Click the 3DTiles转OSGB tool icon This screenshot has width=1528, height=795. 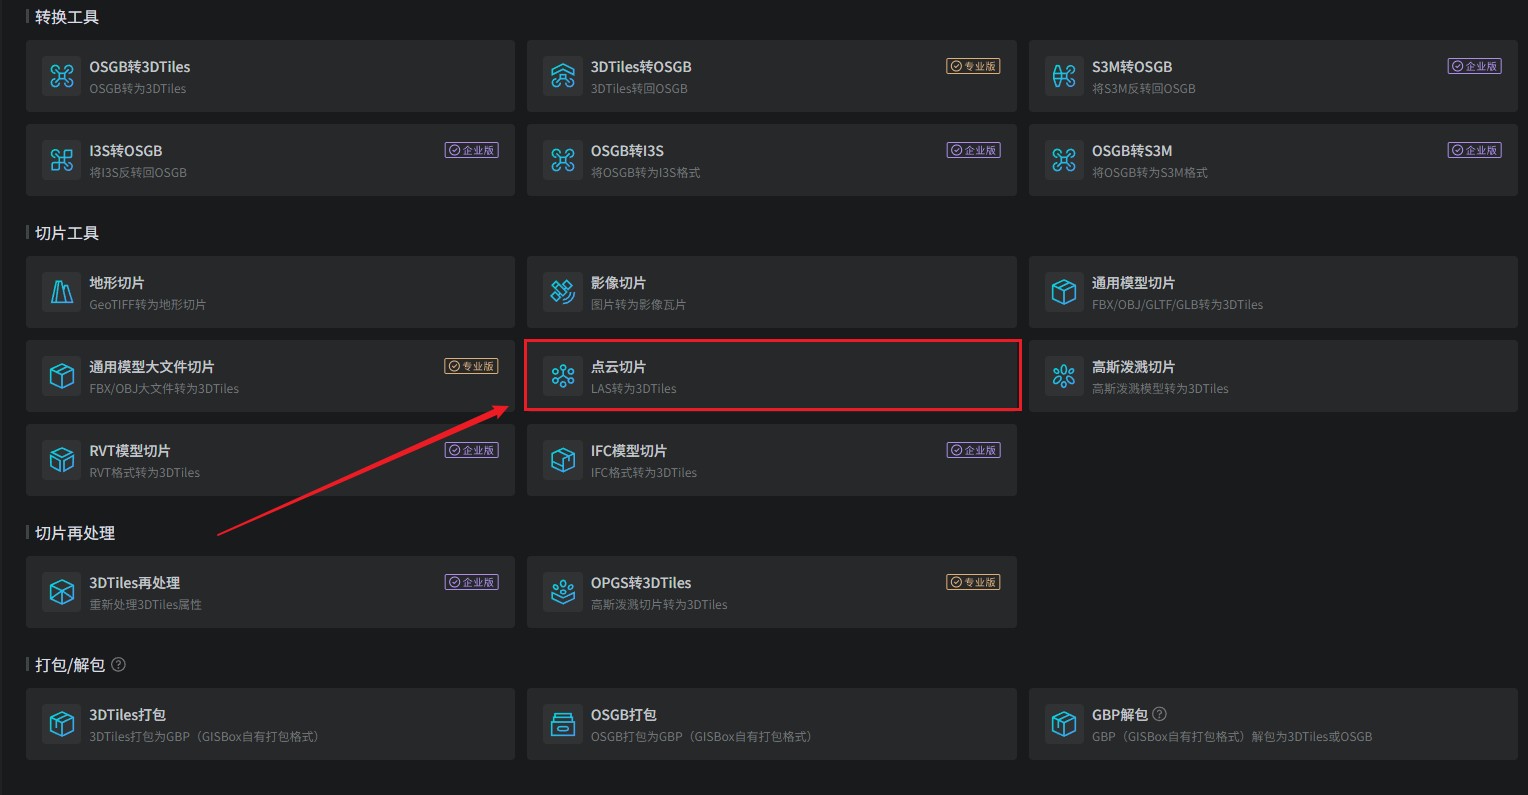[x=563, y=76]
